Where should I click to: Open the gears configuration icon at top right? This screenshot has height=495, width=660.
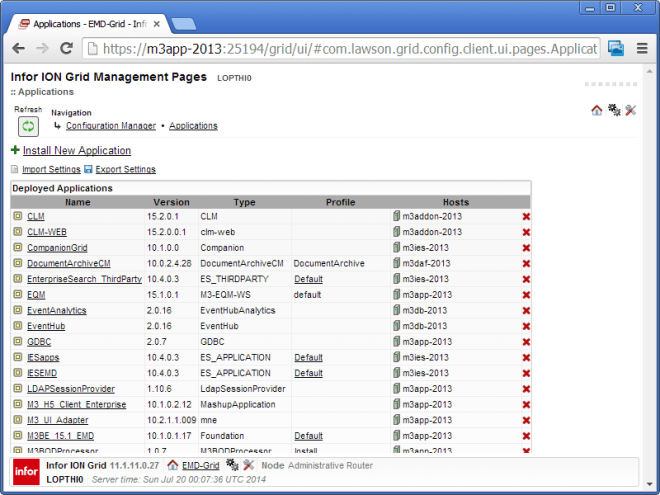pyautogui.click(x=614, y=110)
